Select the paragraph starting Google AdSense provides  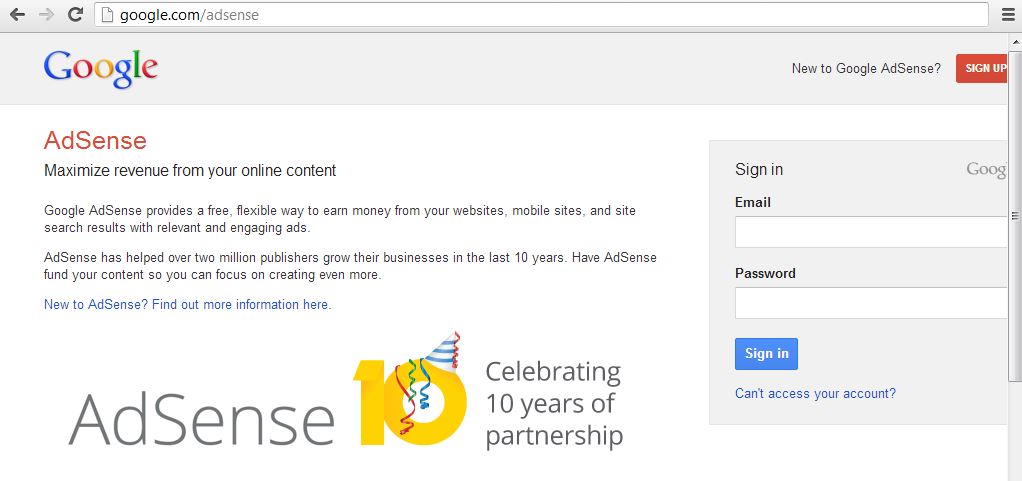(x=340, y=220)
